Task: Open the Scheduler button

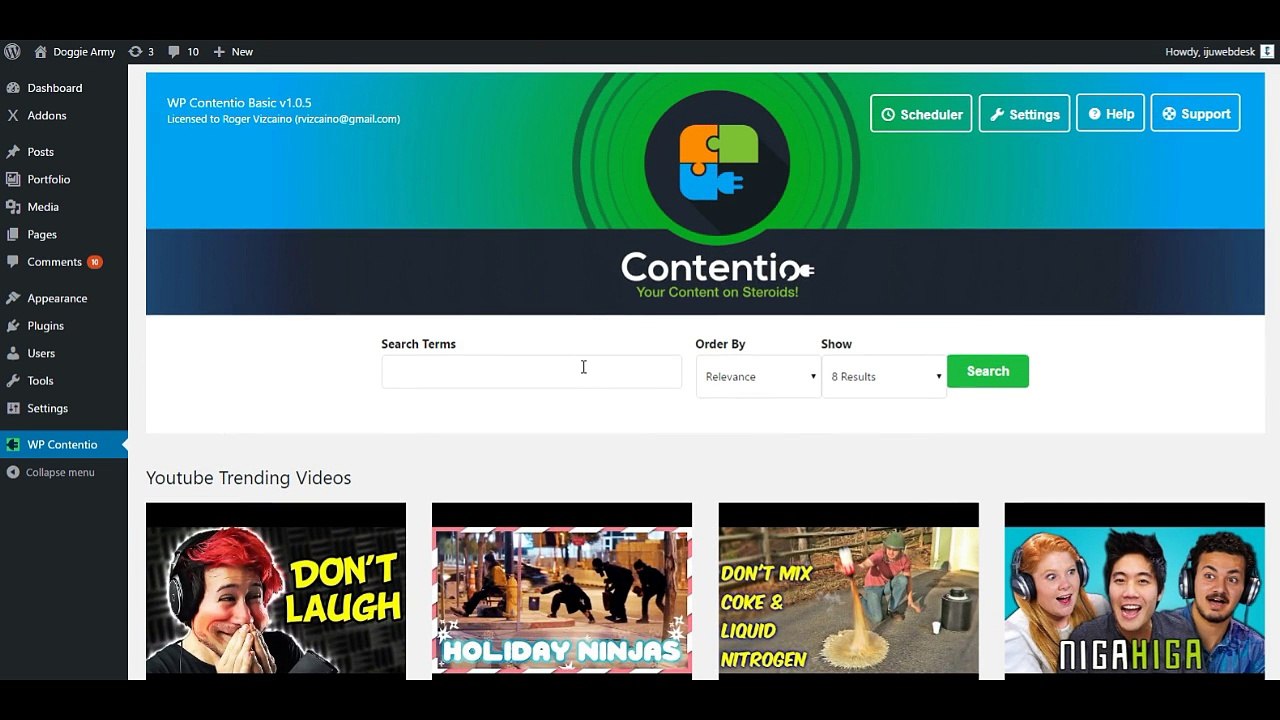Action: pos(921,114)
